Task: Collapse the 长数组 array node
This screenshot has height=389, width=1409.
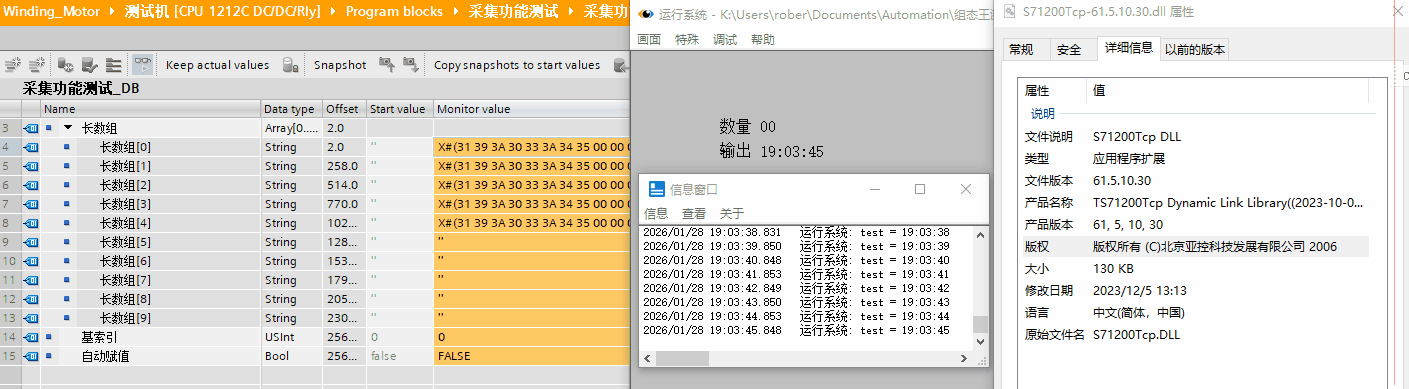Action: pyautogui.click(x=68, y=128)
